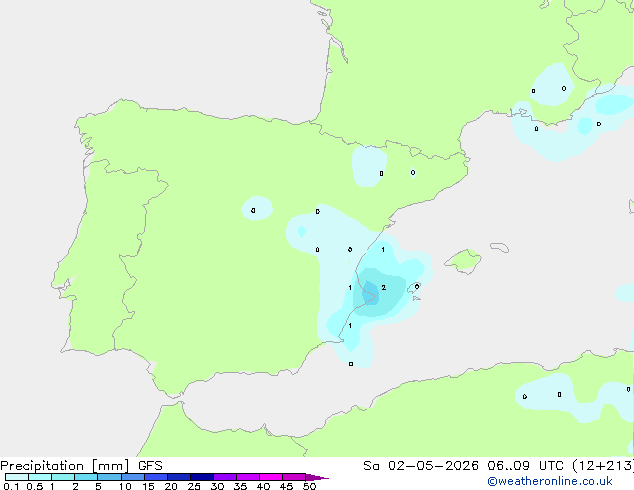The image size is (634, 490).
Task: Click the 5–10 mm legend color swatch
Action: point(109,477)
